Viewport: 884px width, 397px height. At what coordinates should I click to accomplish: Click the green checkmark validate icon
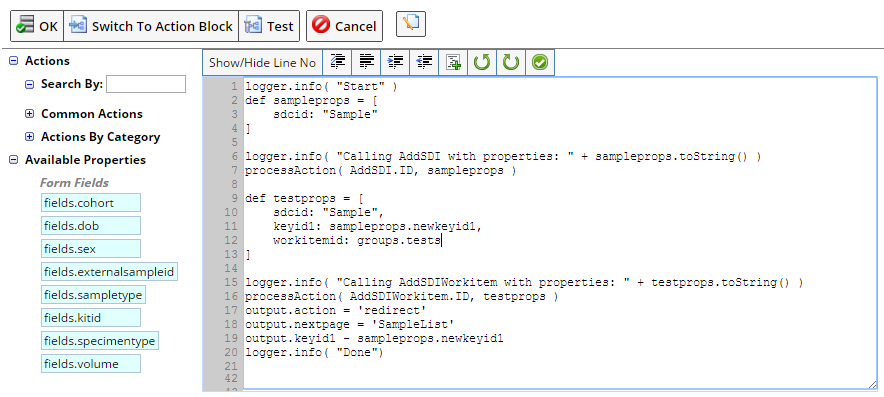coord(540,63)
